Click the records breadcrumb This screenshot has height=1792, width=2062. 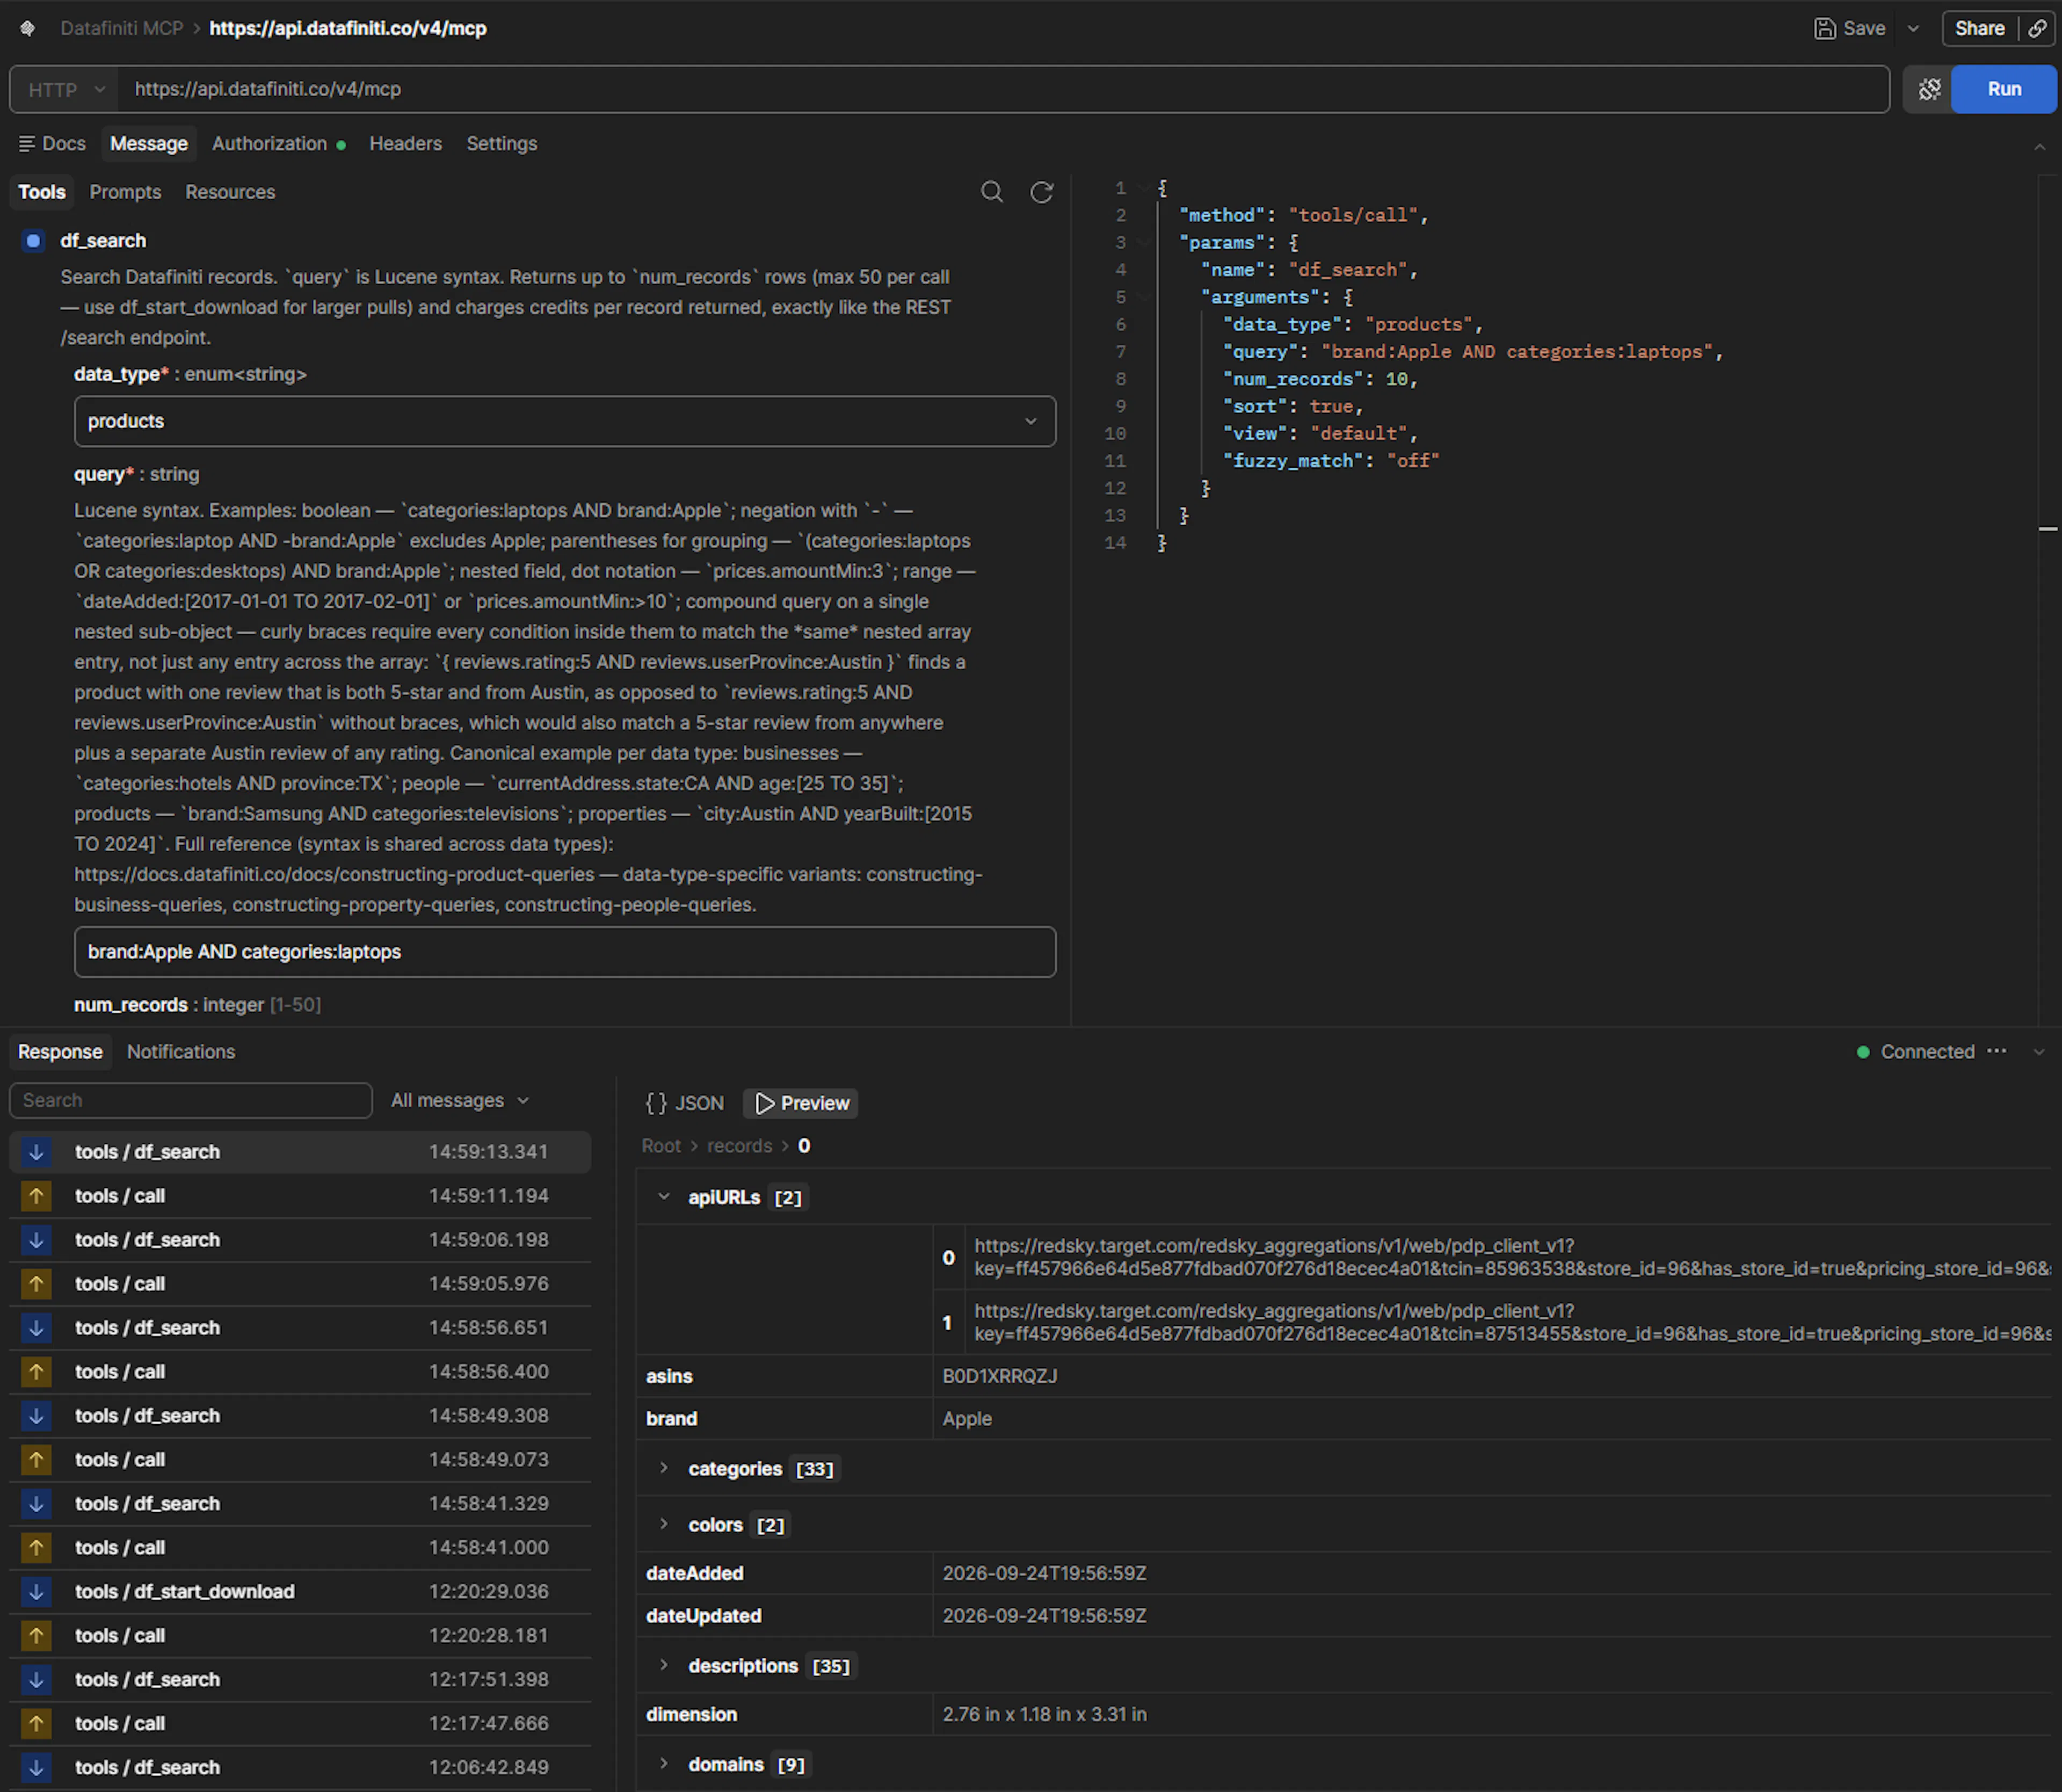tap(740, 1146)
